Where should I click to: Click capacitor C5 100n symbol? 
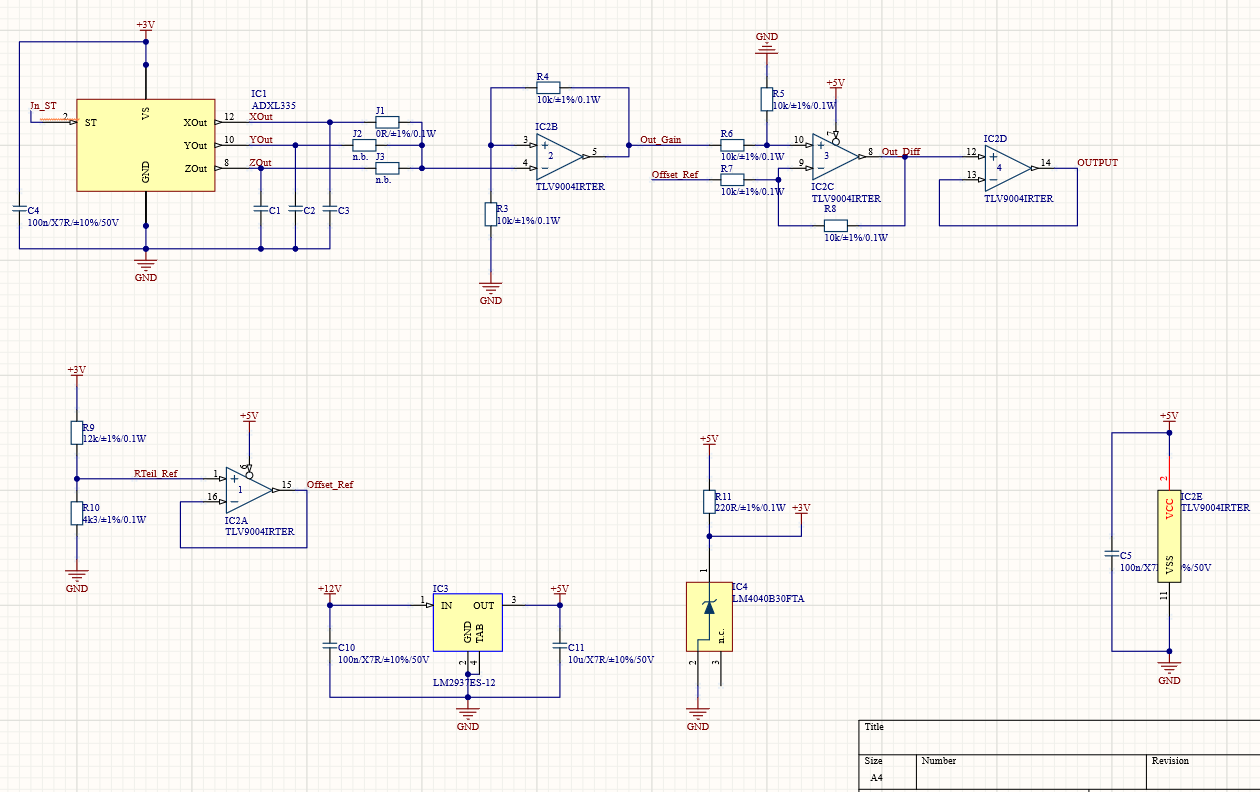click(1113, 552)
